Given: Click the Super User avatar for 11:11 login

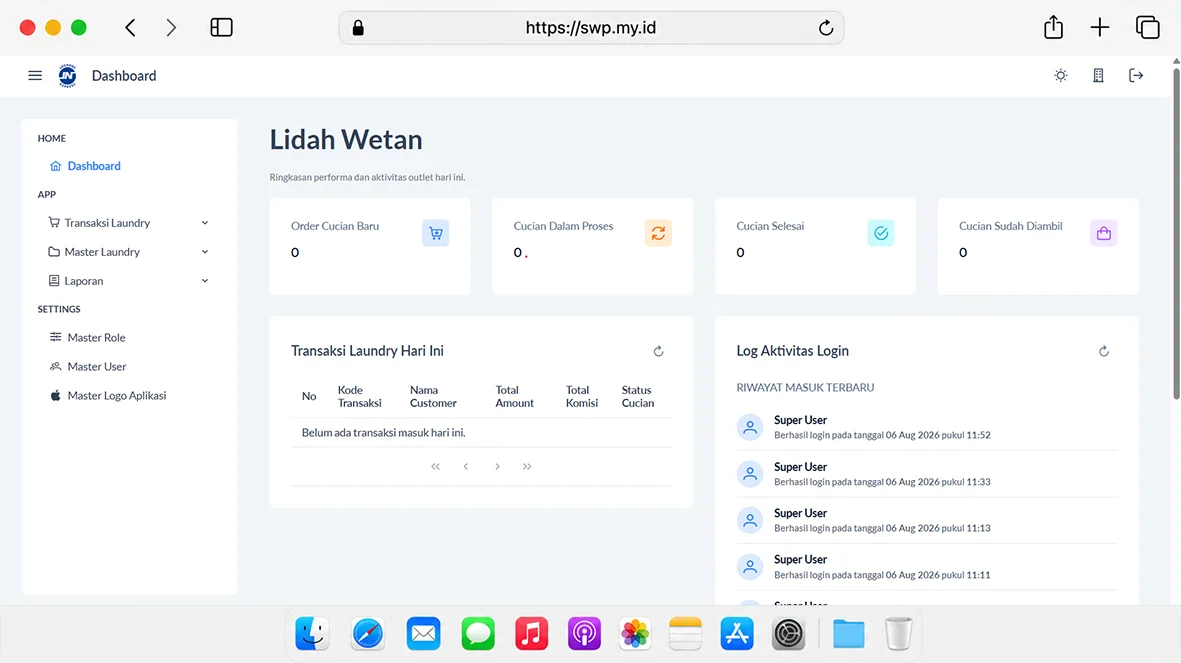Looking at the screenshot, I should click(x=749, y=567).
